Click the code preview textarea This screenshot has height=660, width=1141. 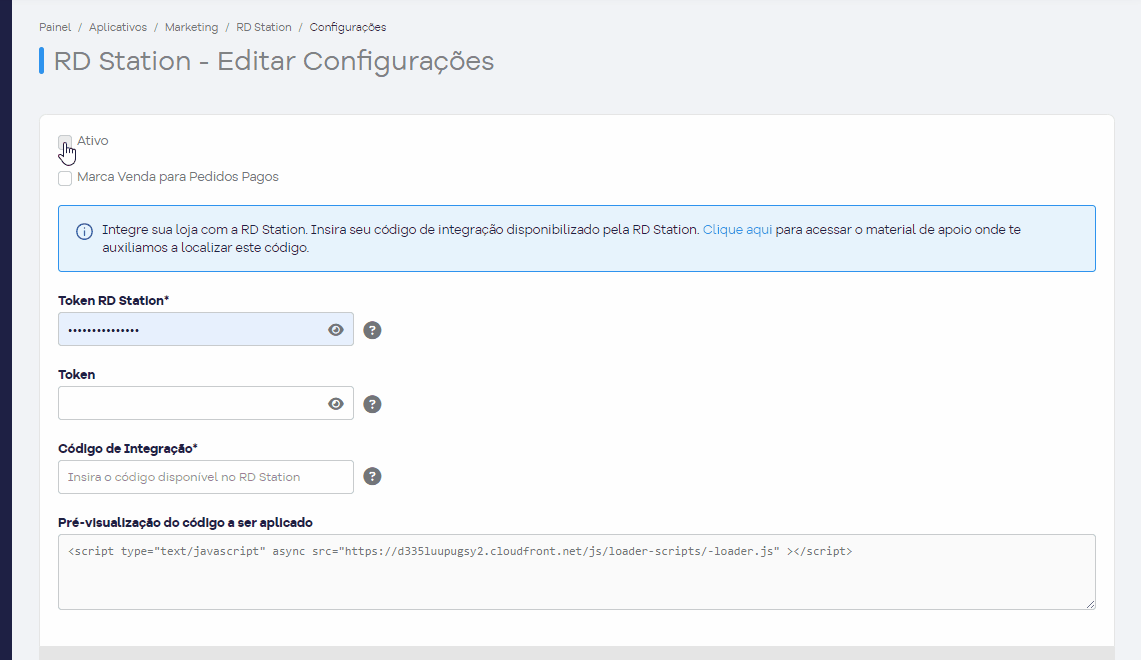[577, 572]
